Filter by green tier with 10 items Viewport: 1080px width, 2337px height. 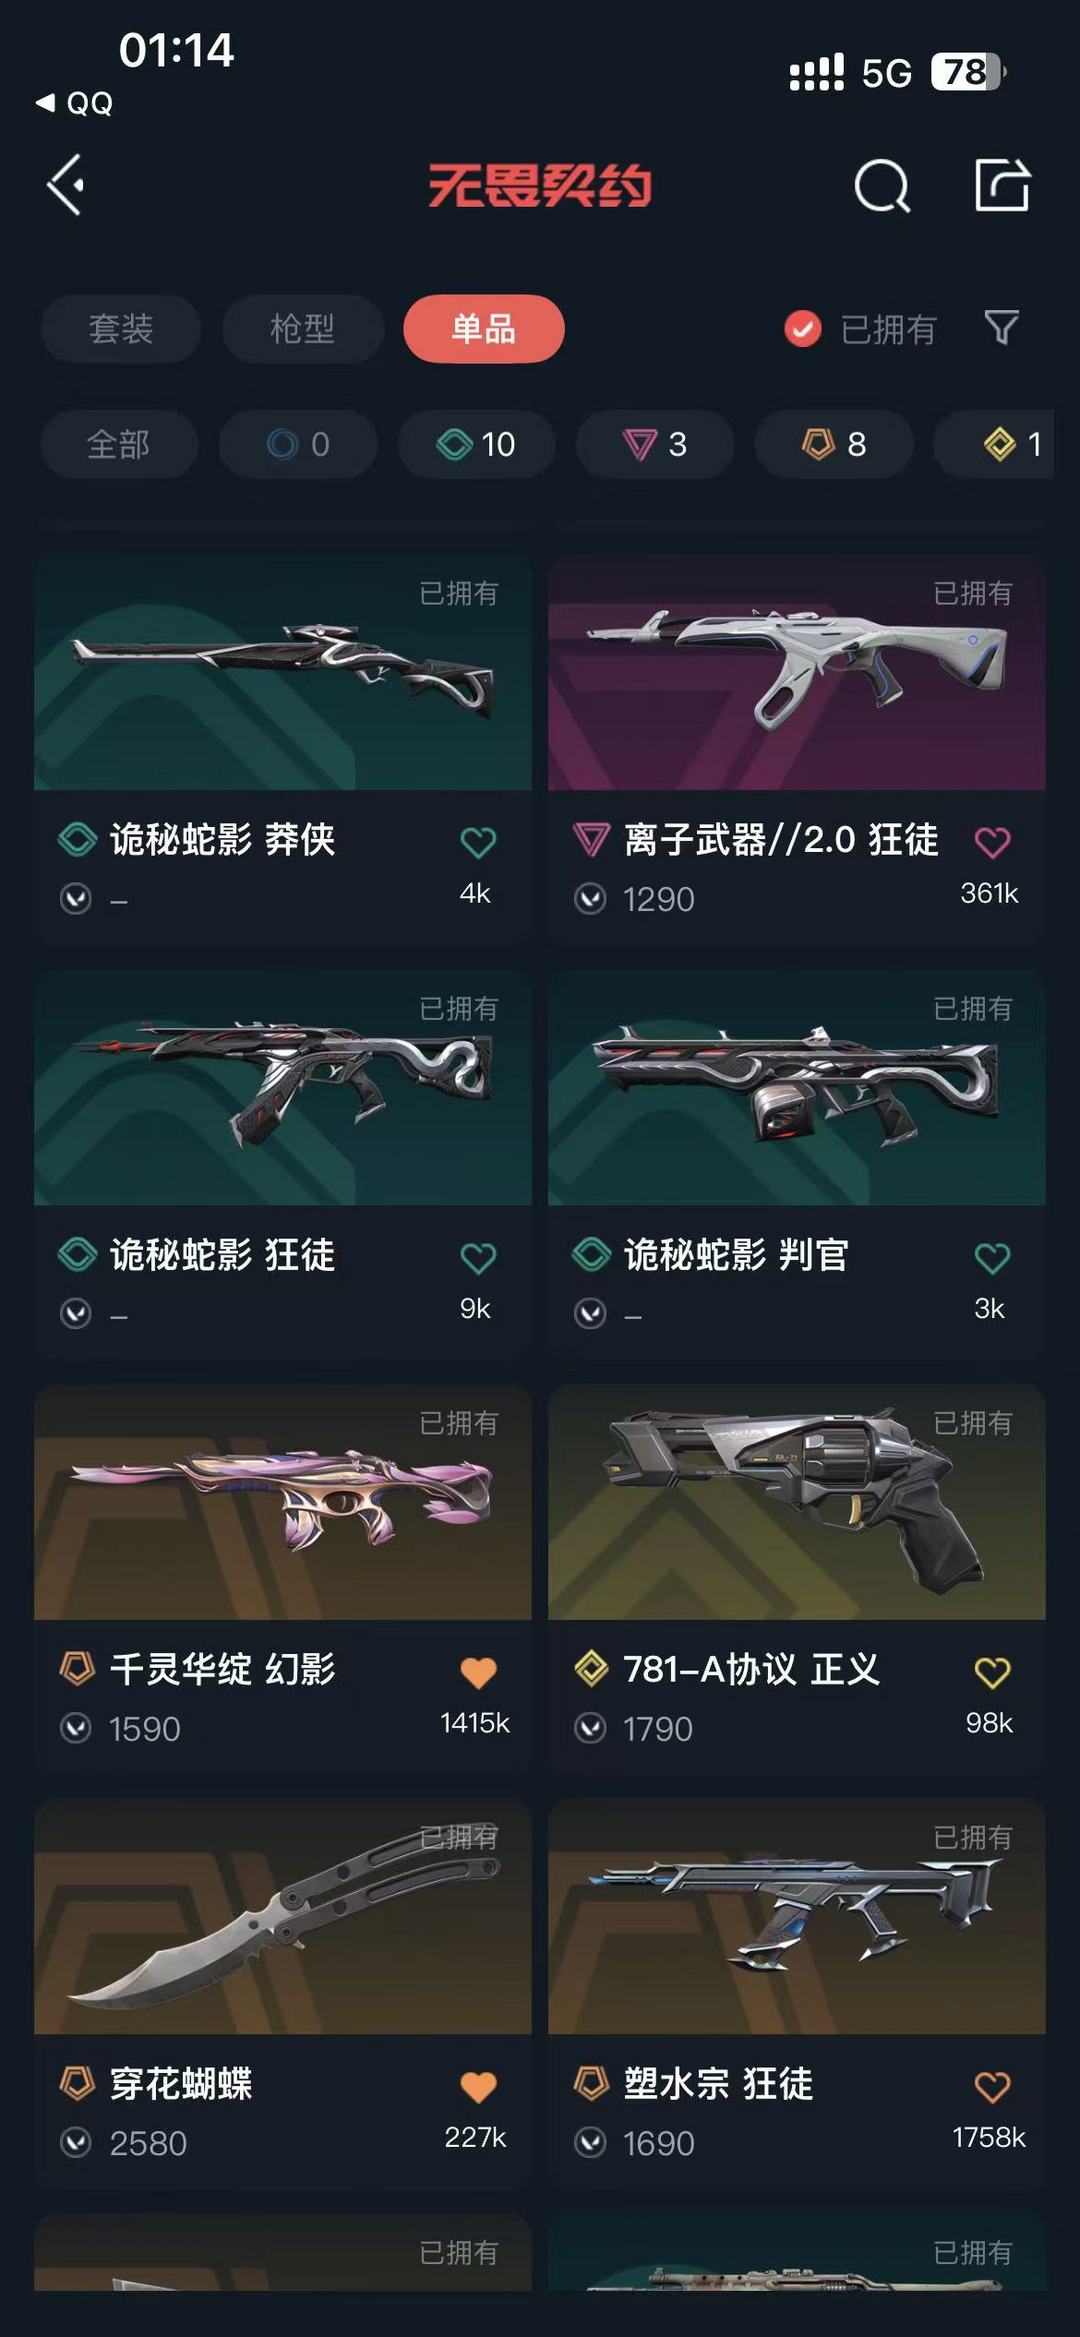click(476, 444)
